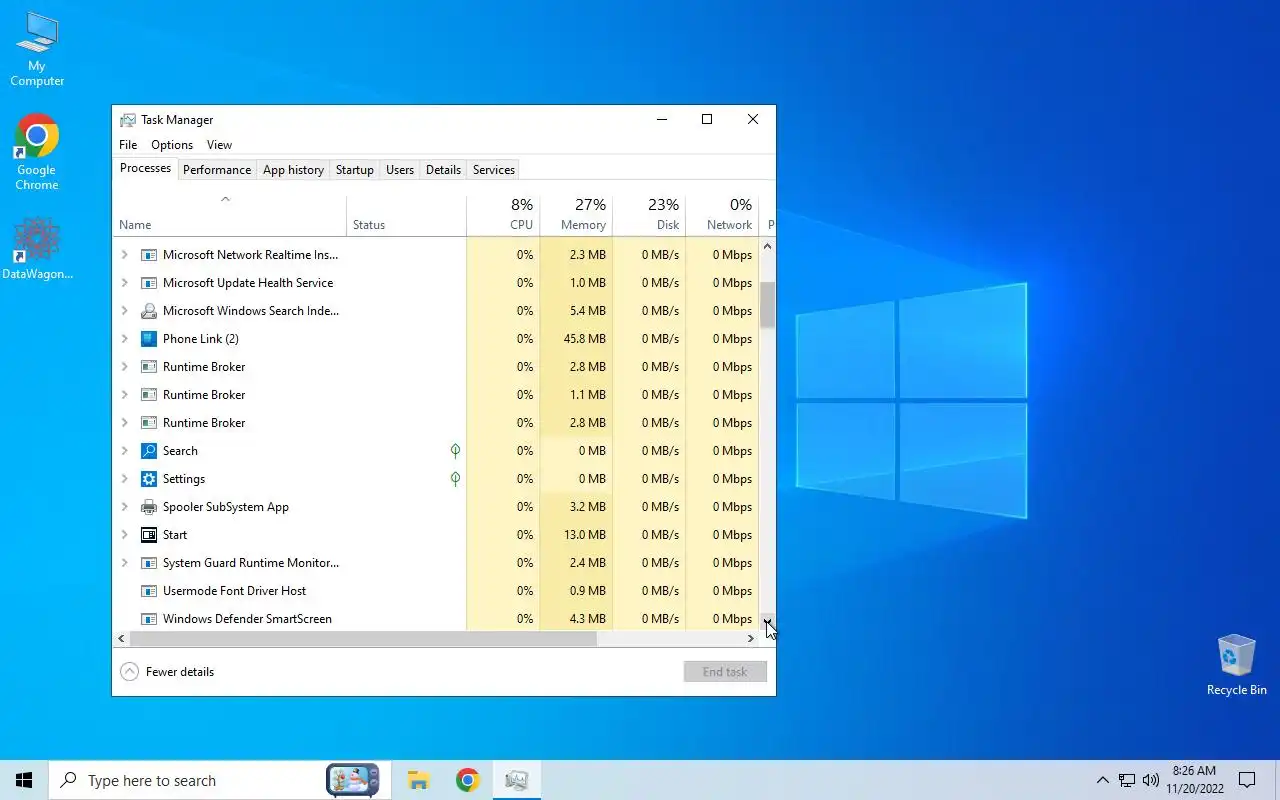Click the horizontal scroll right arrow

pos(751,638)
